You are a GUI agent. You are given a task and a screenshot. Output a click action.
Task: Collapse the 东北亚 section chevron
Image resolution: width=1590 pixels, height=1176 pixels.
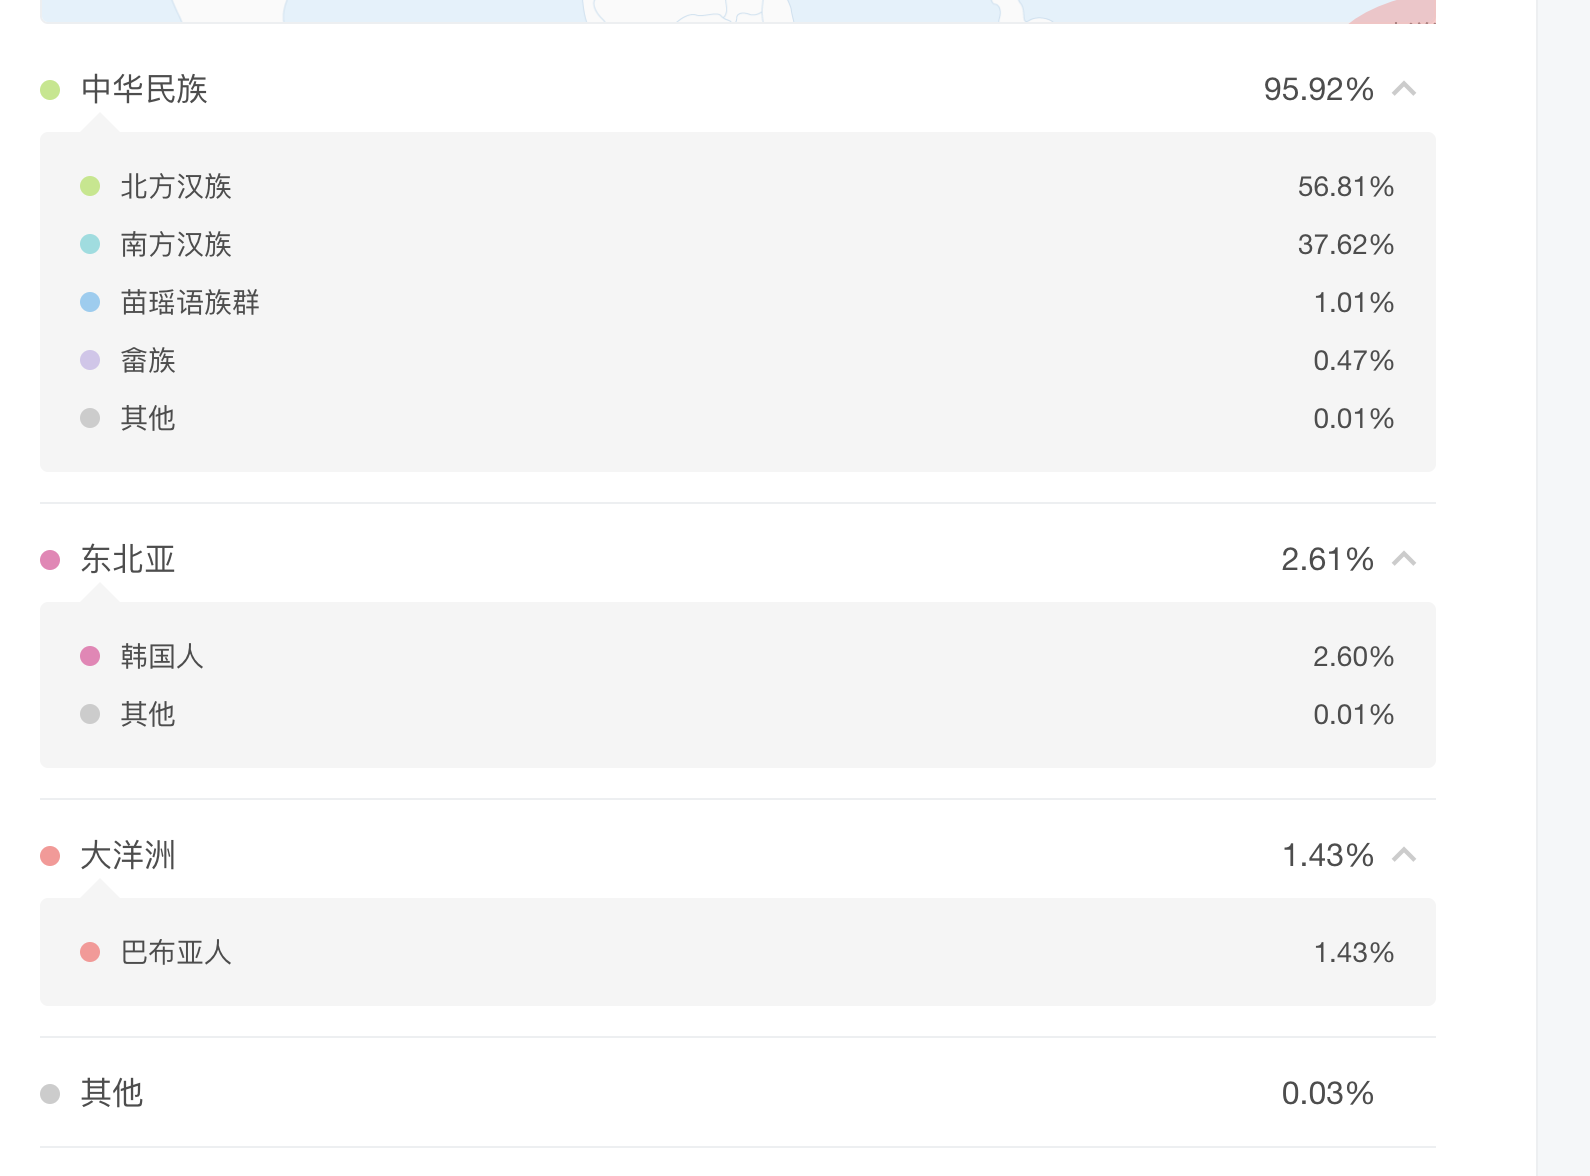[1404, 559]
